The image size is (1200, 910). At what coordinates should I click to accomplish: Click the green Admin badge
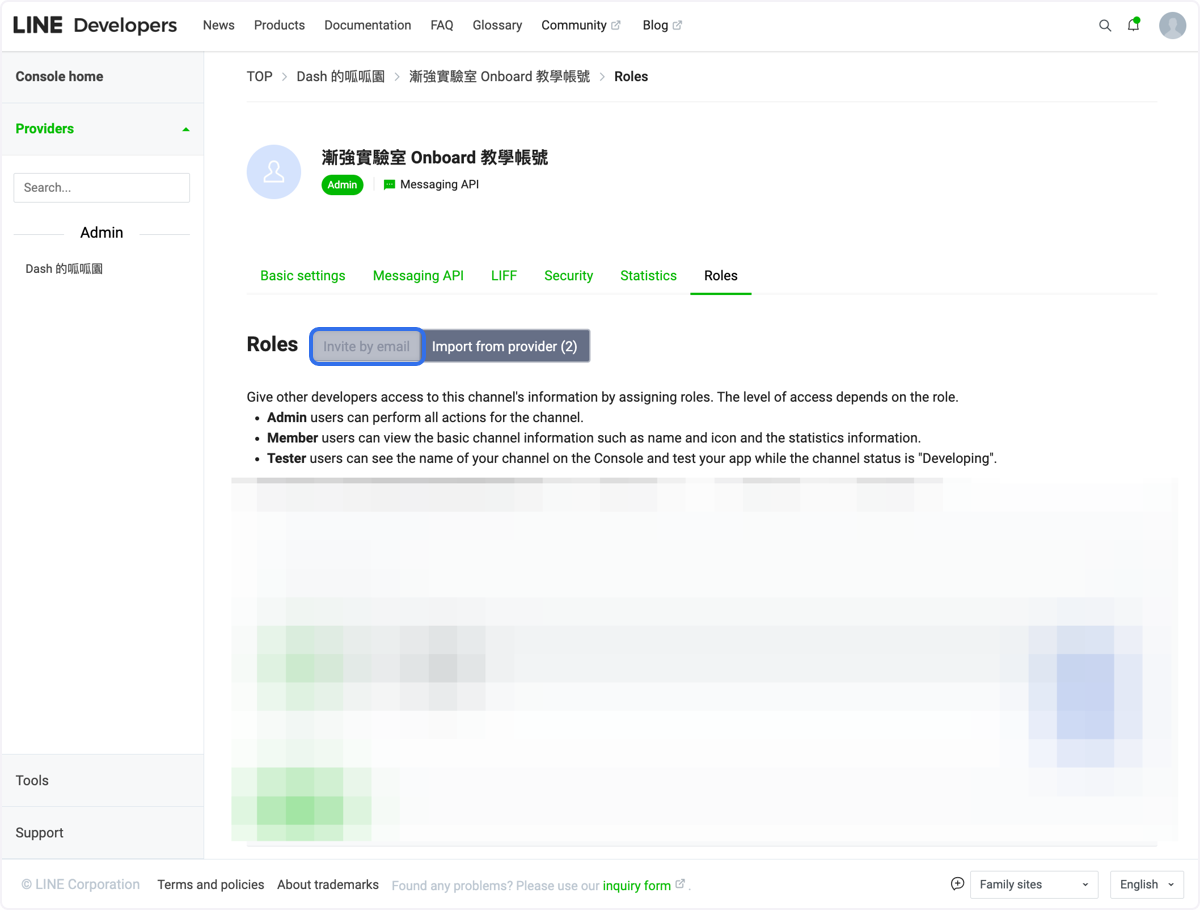pyautogui.click(x=342, y=185)
